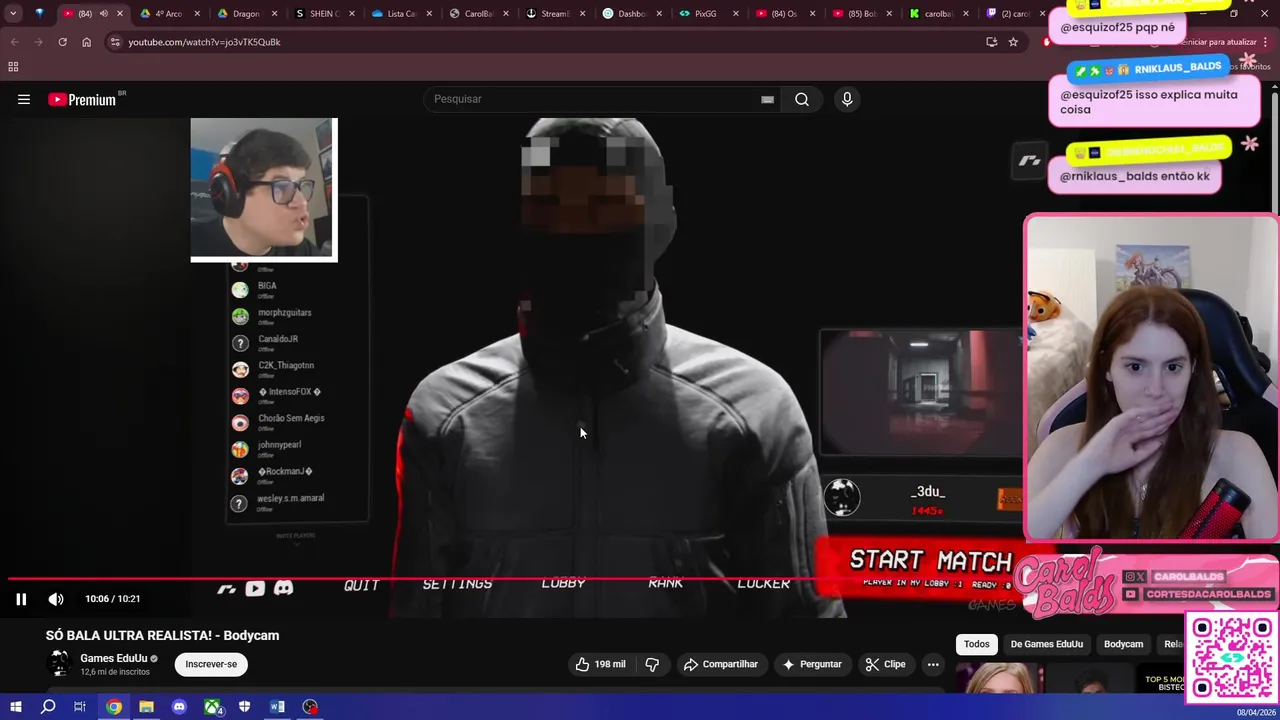The image size is (1280, 720).
Task: Click QUIT in the game menu
Action: [x=362, y=585]
